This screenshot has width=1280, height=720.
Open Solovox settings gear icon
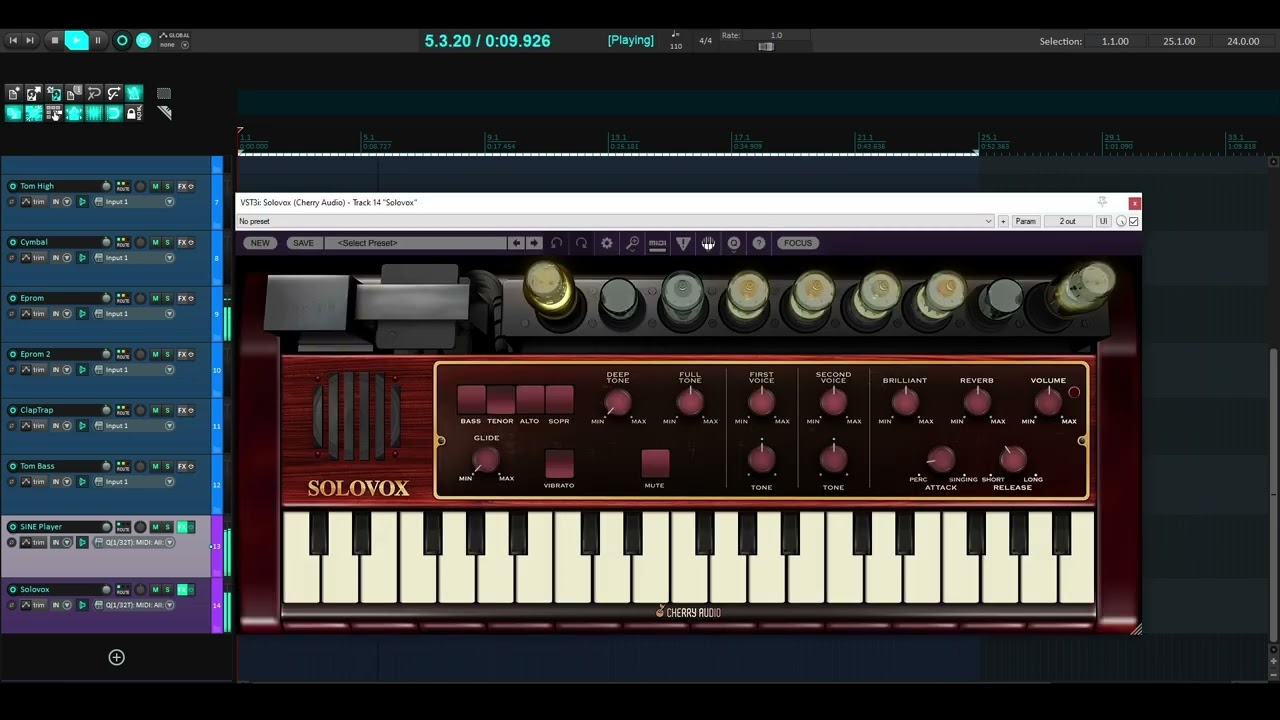tap(606, 243)
